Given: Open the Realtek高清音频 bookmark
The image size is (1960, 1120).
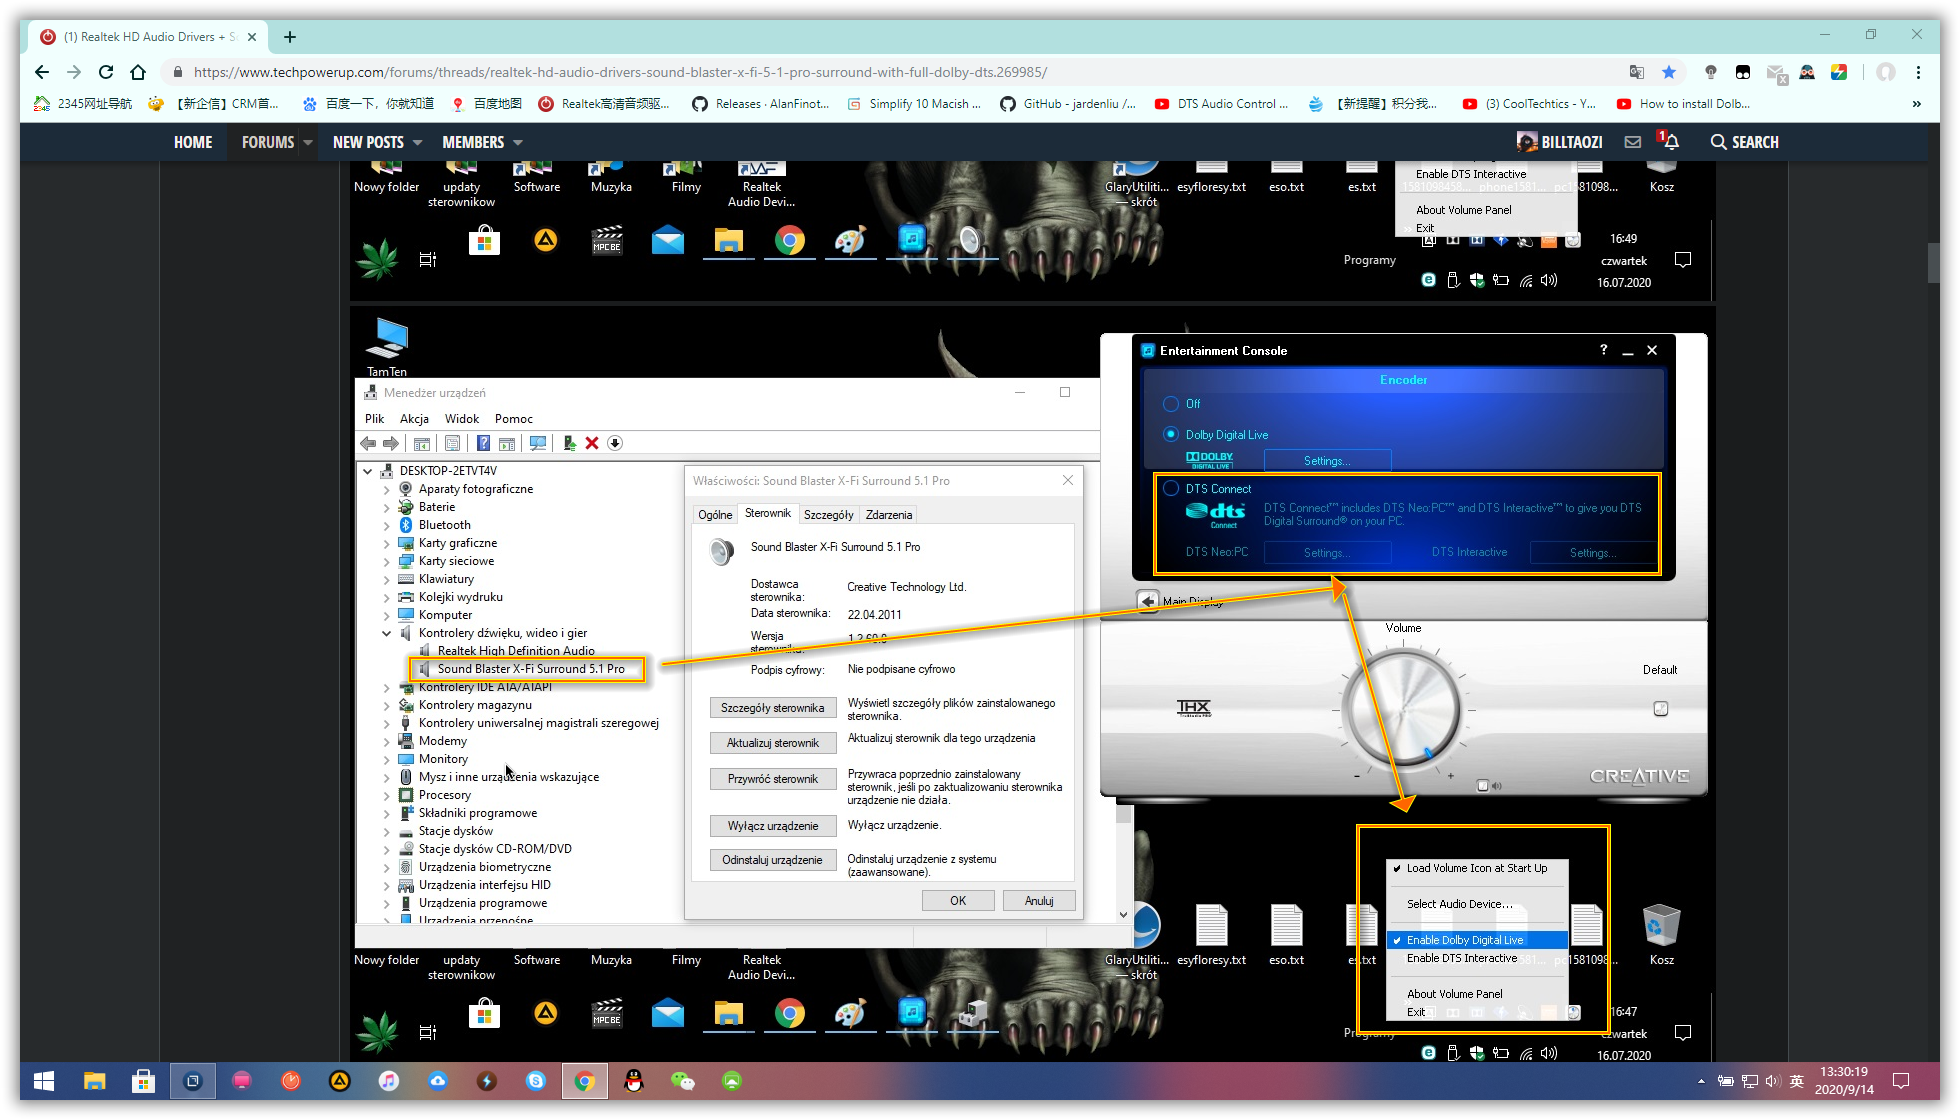Looking at the screenshot, I should click(x=604, y=104).
